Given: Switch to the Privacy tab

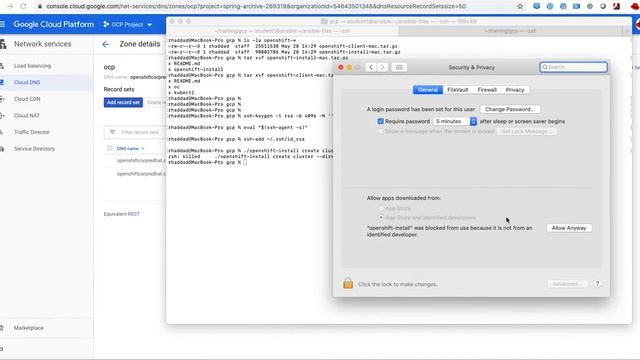Looking at the screenshot, I should point(515,90).
